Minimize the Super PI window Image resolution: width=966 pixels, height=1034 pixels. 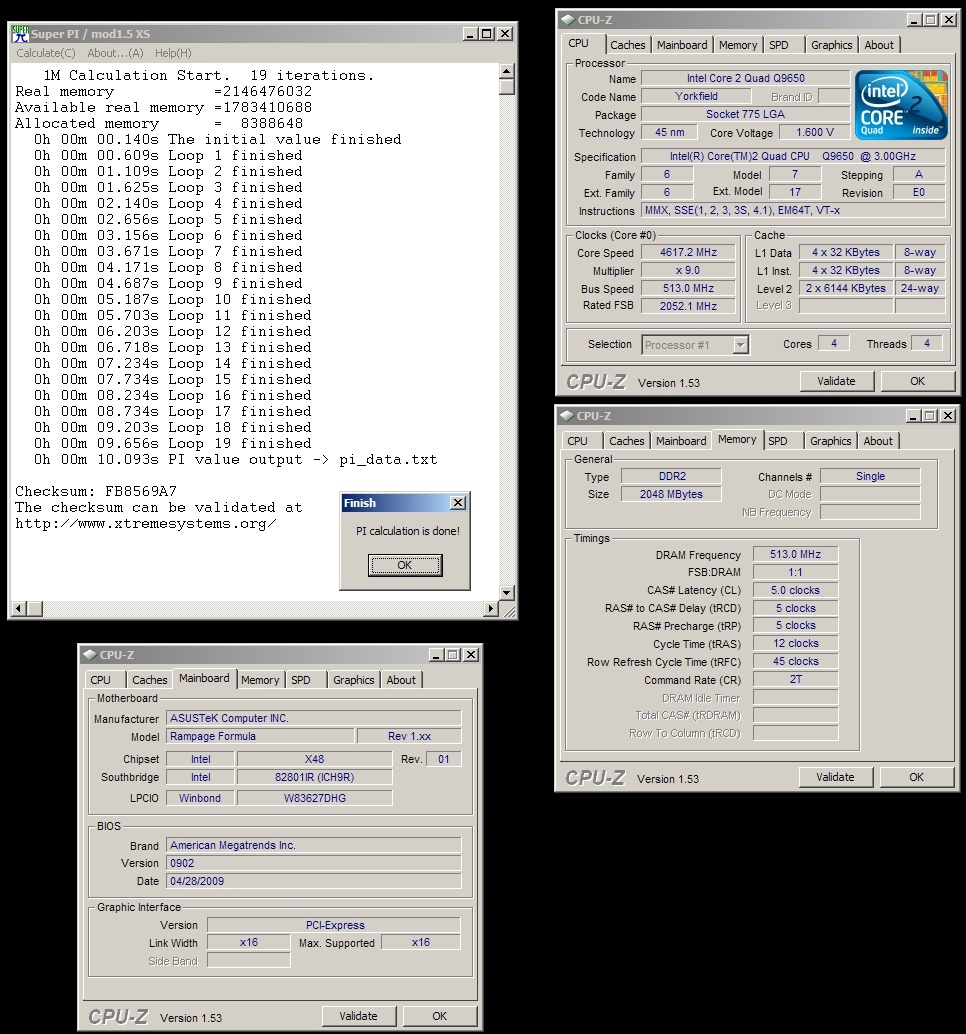tap(470, 34)
